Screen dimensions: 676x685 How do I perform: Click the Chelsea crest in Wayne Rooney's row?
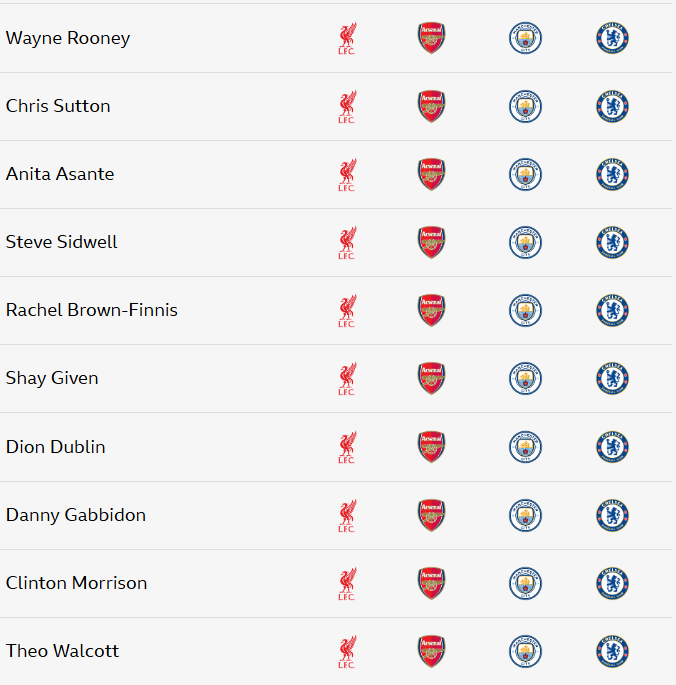[612, 39]
